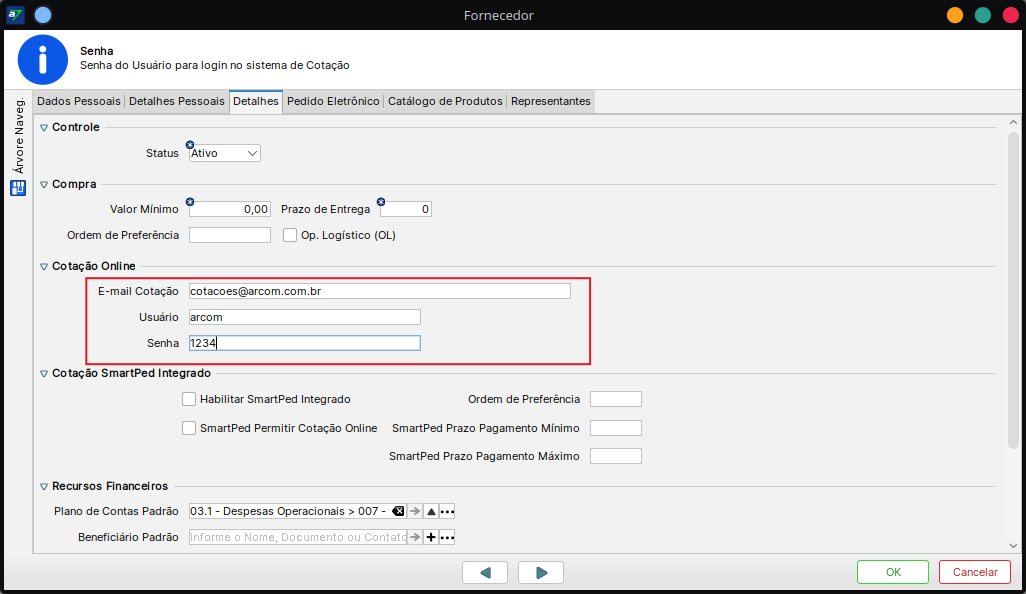Open the Catálogo de Produtos tab
This screenshot has width=1026, height=594.
(445, 101)
